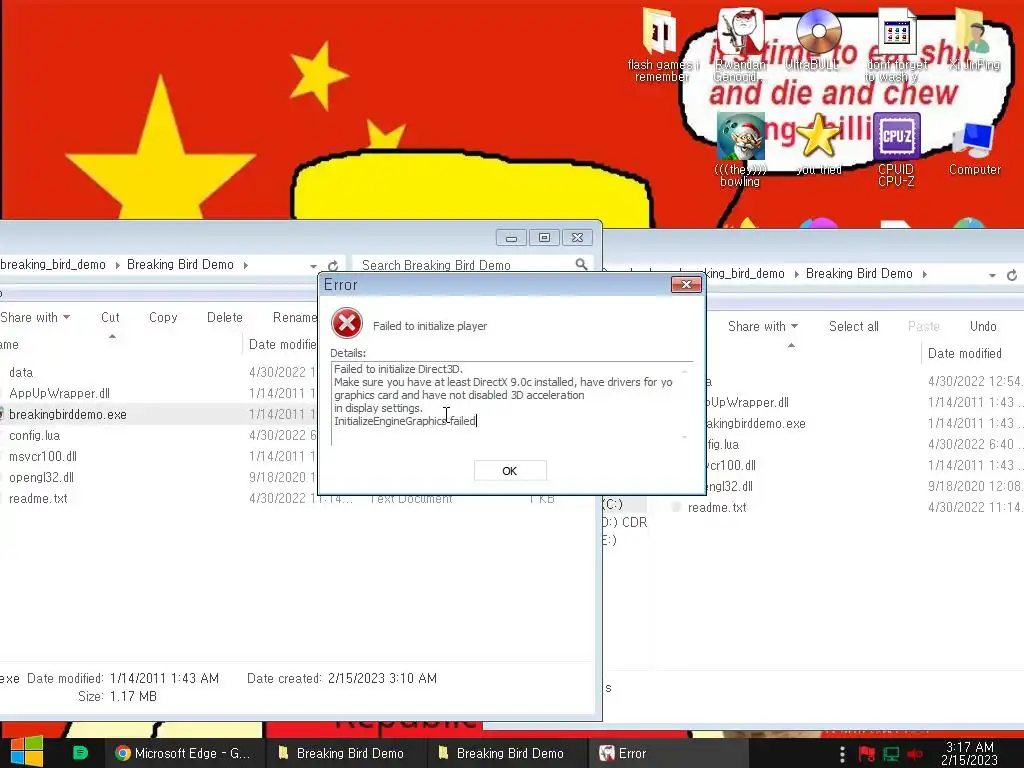Click Cut in the left Explorer toolbar
The height and width of the screenshot is (768, 1024).
point(110,317)
